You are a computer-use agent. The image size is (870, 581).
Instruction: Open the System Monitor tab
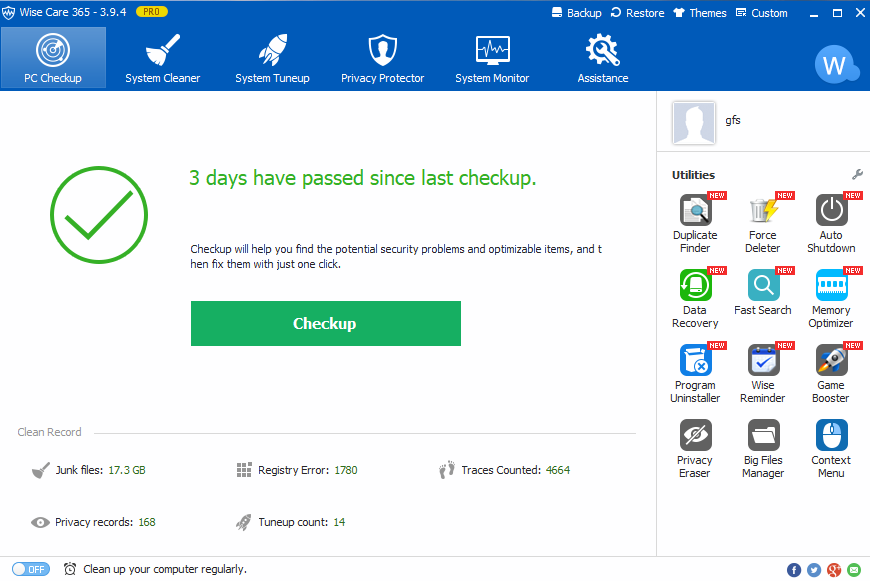click(x=492, y=58)
